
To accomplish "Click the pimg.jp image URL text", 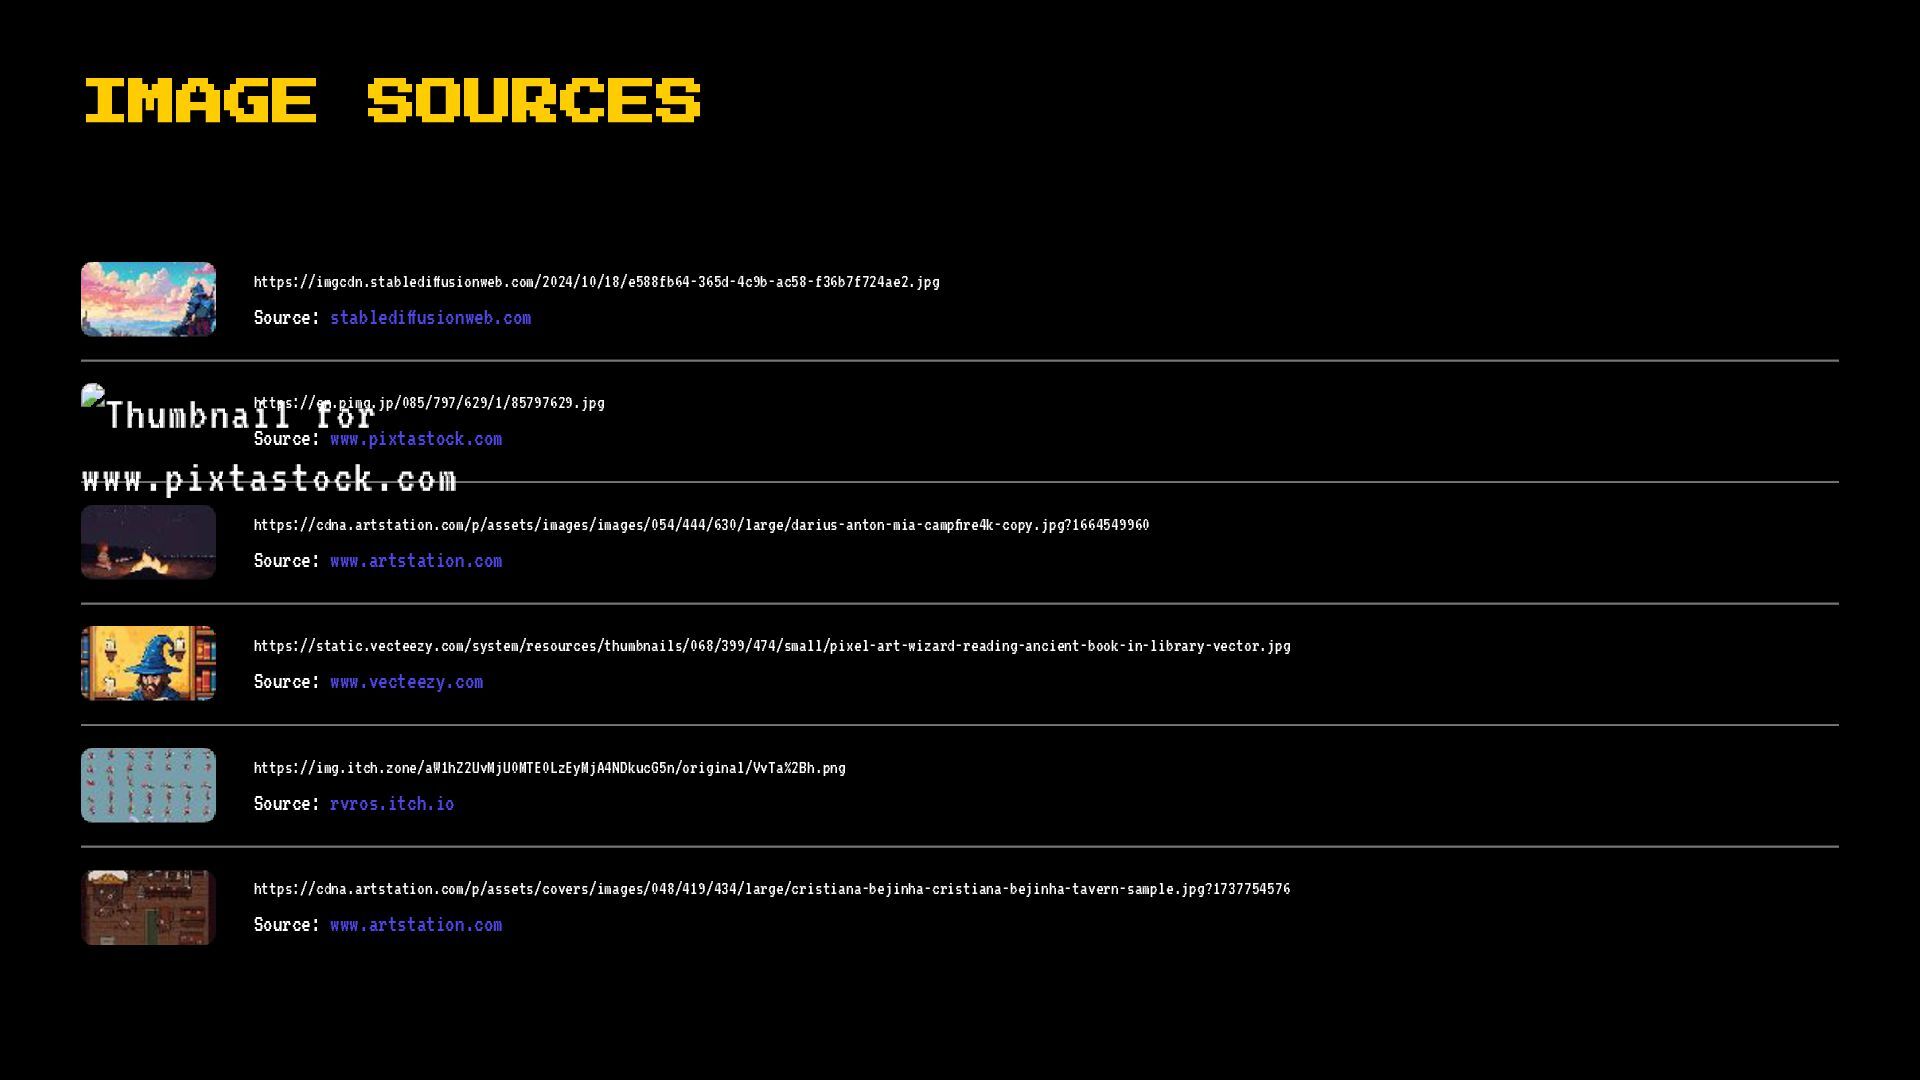I will (x=480, y=403).
